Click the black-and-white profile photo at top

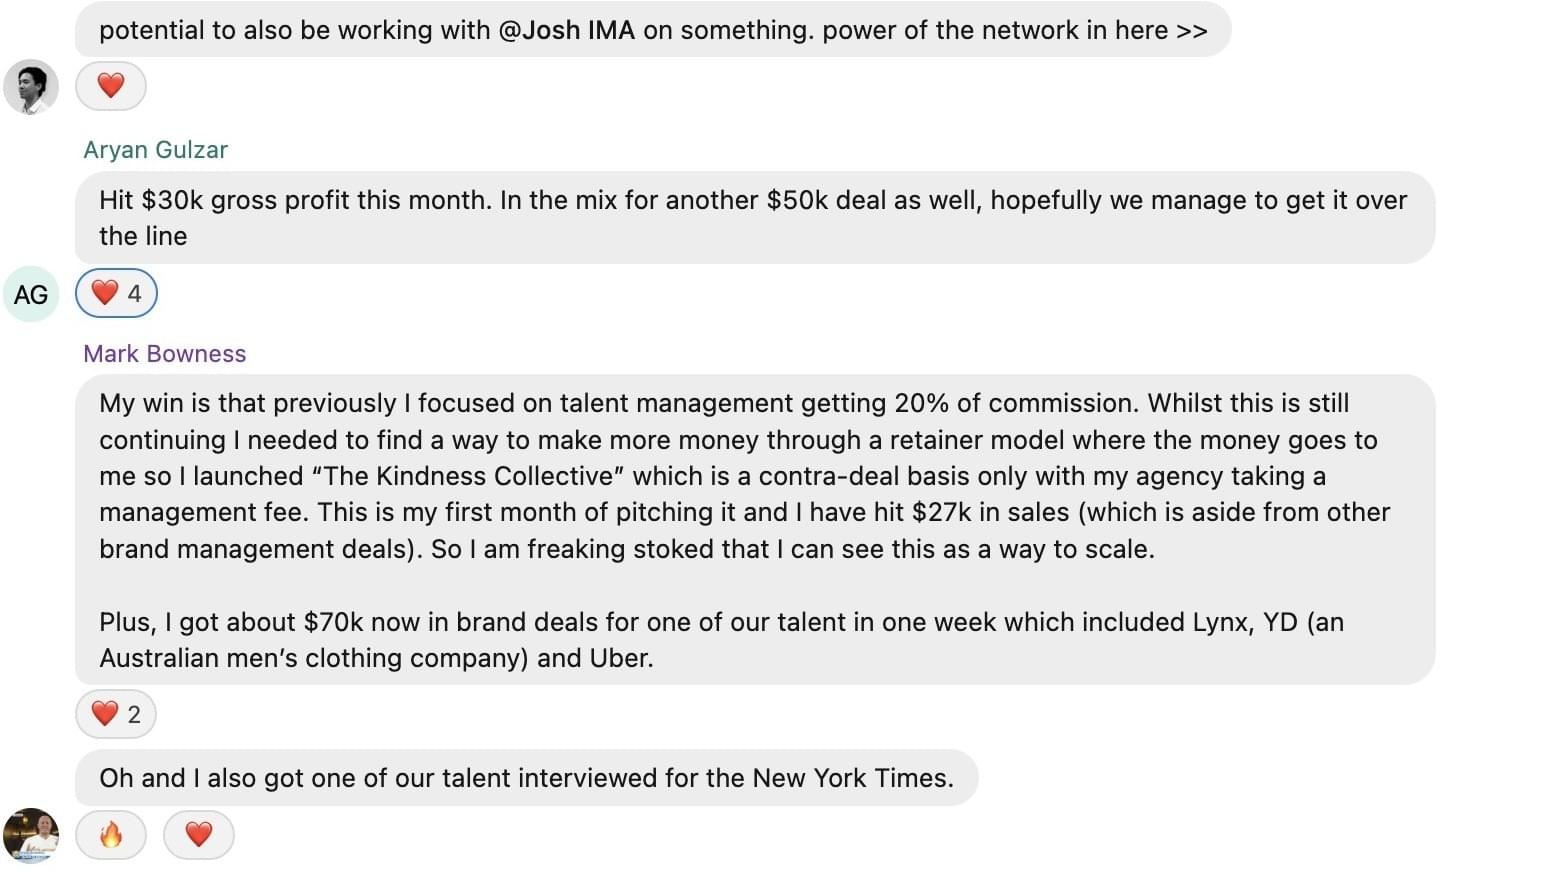coord(31,86)
